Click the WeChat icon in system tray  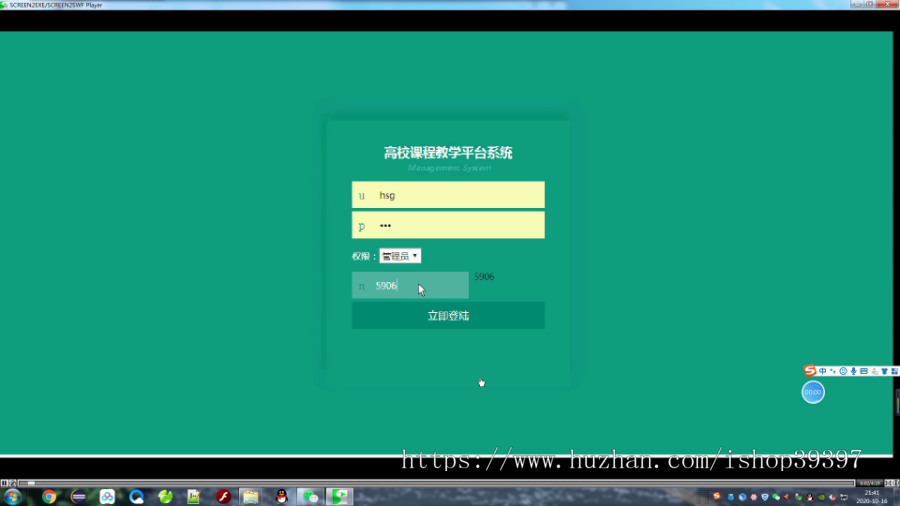tap(776, 497)
